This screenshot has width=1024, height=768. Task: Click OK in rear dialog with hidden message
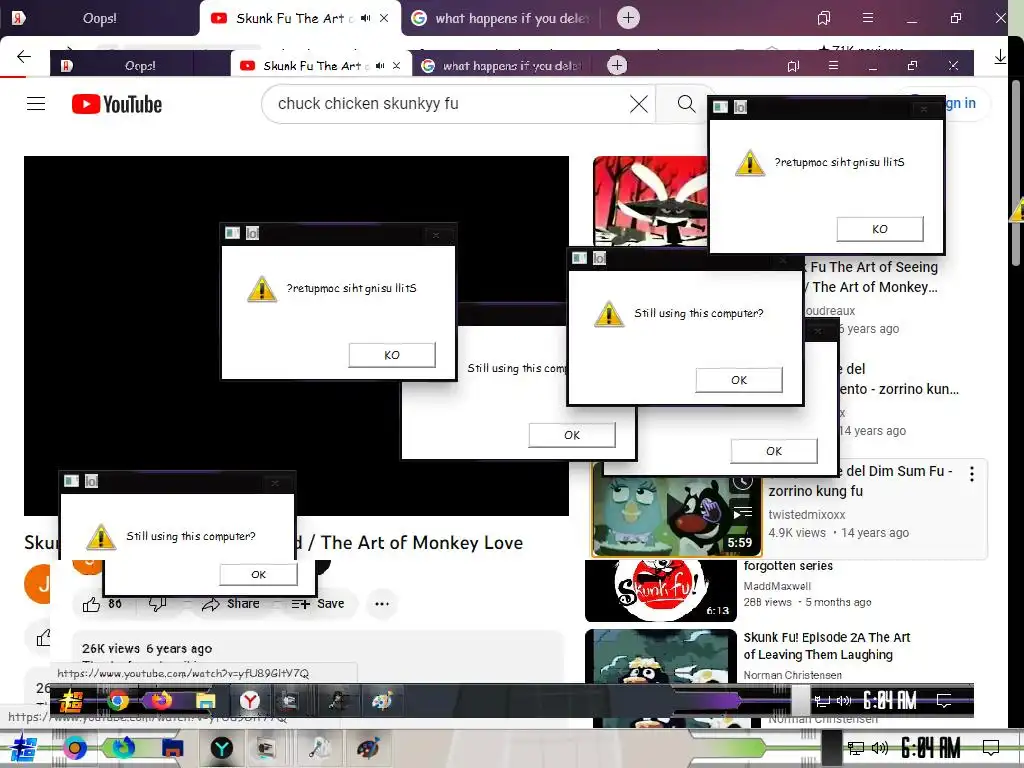click(774, 451)
